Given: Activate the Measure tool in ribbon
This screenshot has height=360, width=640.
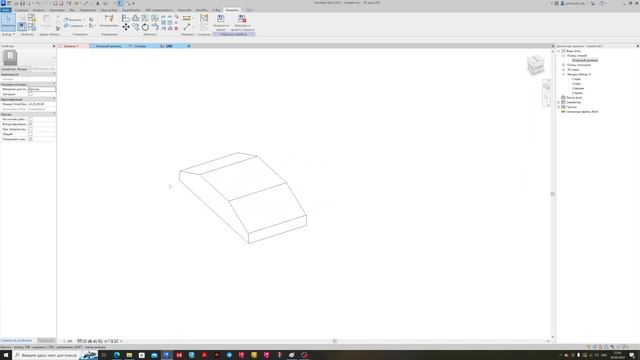Looking at the screenshot, I should [187, 18].
